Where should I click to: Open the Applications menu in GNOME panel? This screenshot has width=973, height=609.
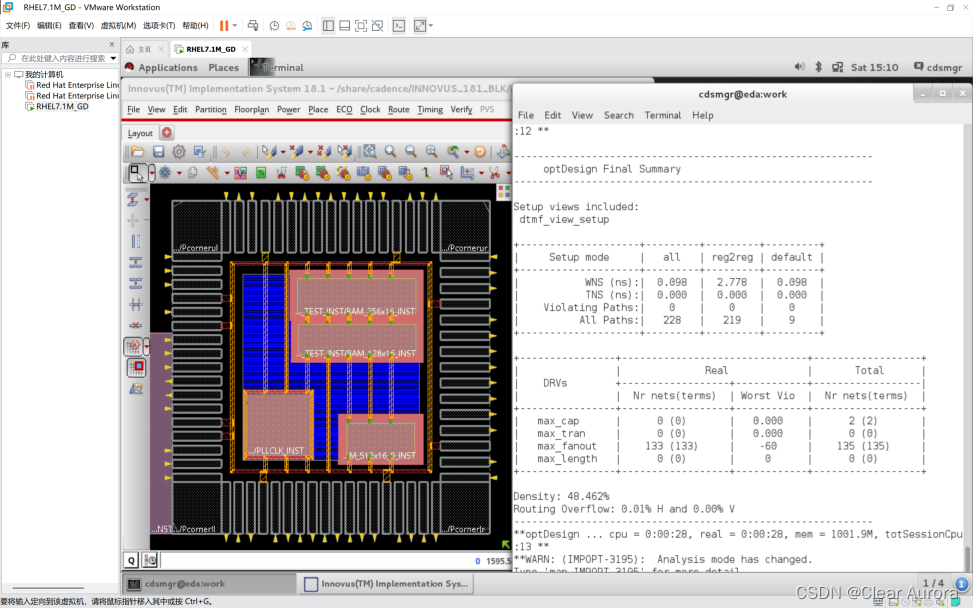(x=168, y=68)
